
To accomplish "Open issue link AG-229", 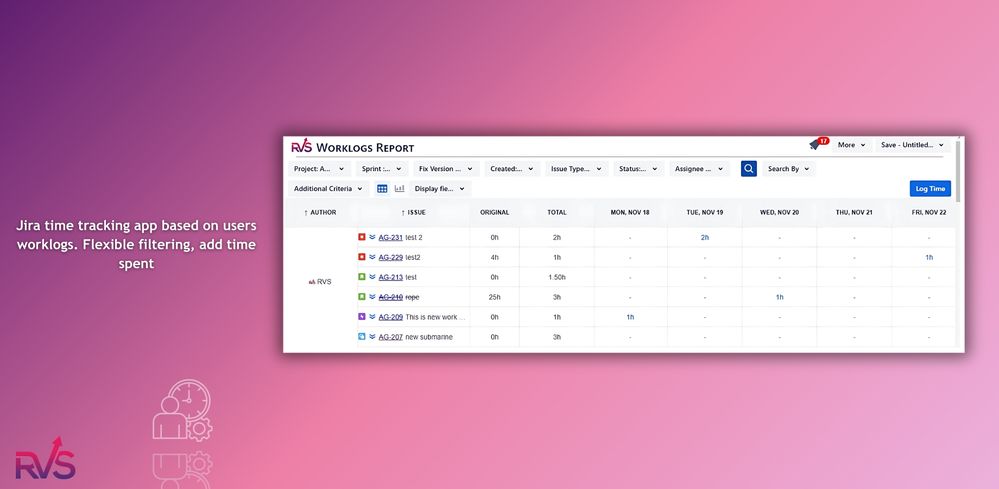I will pyautogui.click(x=391, y=257).
